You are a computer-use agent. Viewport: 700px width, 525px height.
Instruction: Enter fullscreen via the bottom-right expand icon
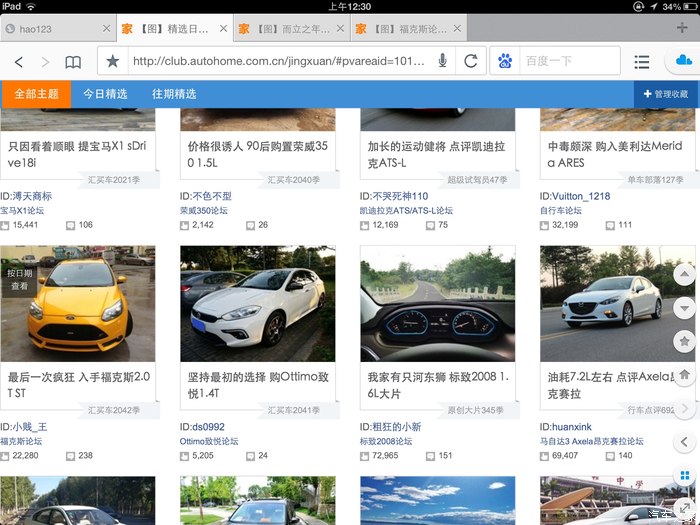tap(684, 509)
